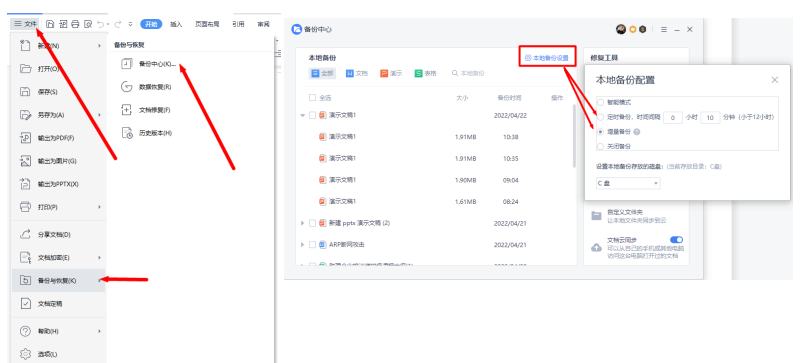The height and width of the screenshot is (363, 803).
Task: Click the 分享文档(D) share icon
Action: click(x=25, y=234)
